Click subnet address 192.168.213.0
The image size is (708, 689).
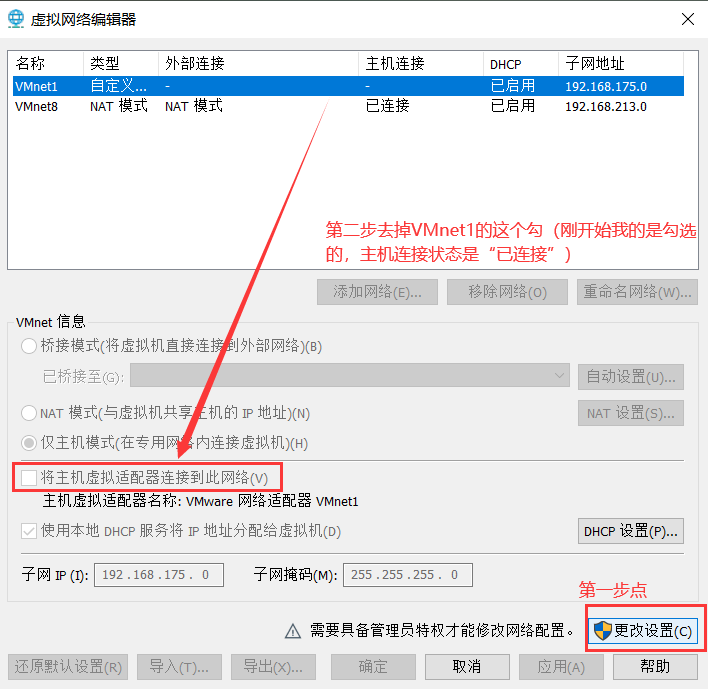[606, 107]
